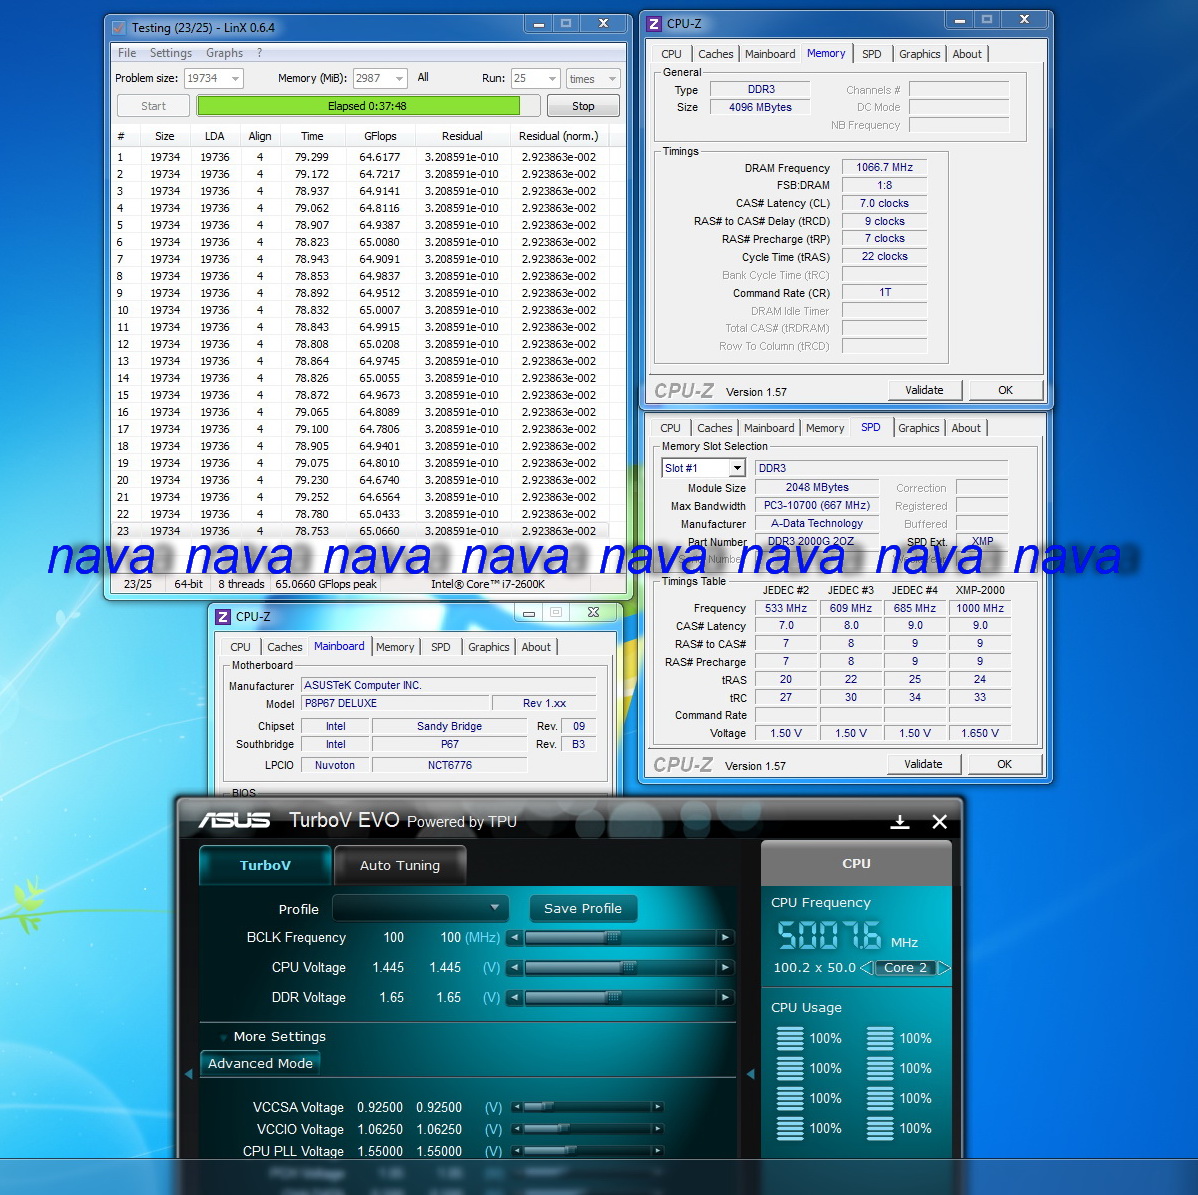Click the LinX window title icon
The image size is (1198, 1195).
[118, 28]
